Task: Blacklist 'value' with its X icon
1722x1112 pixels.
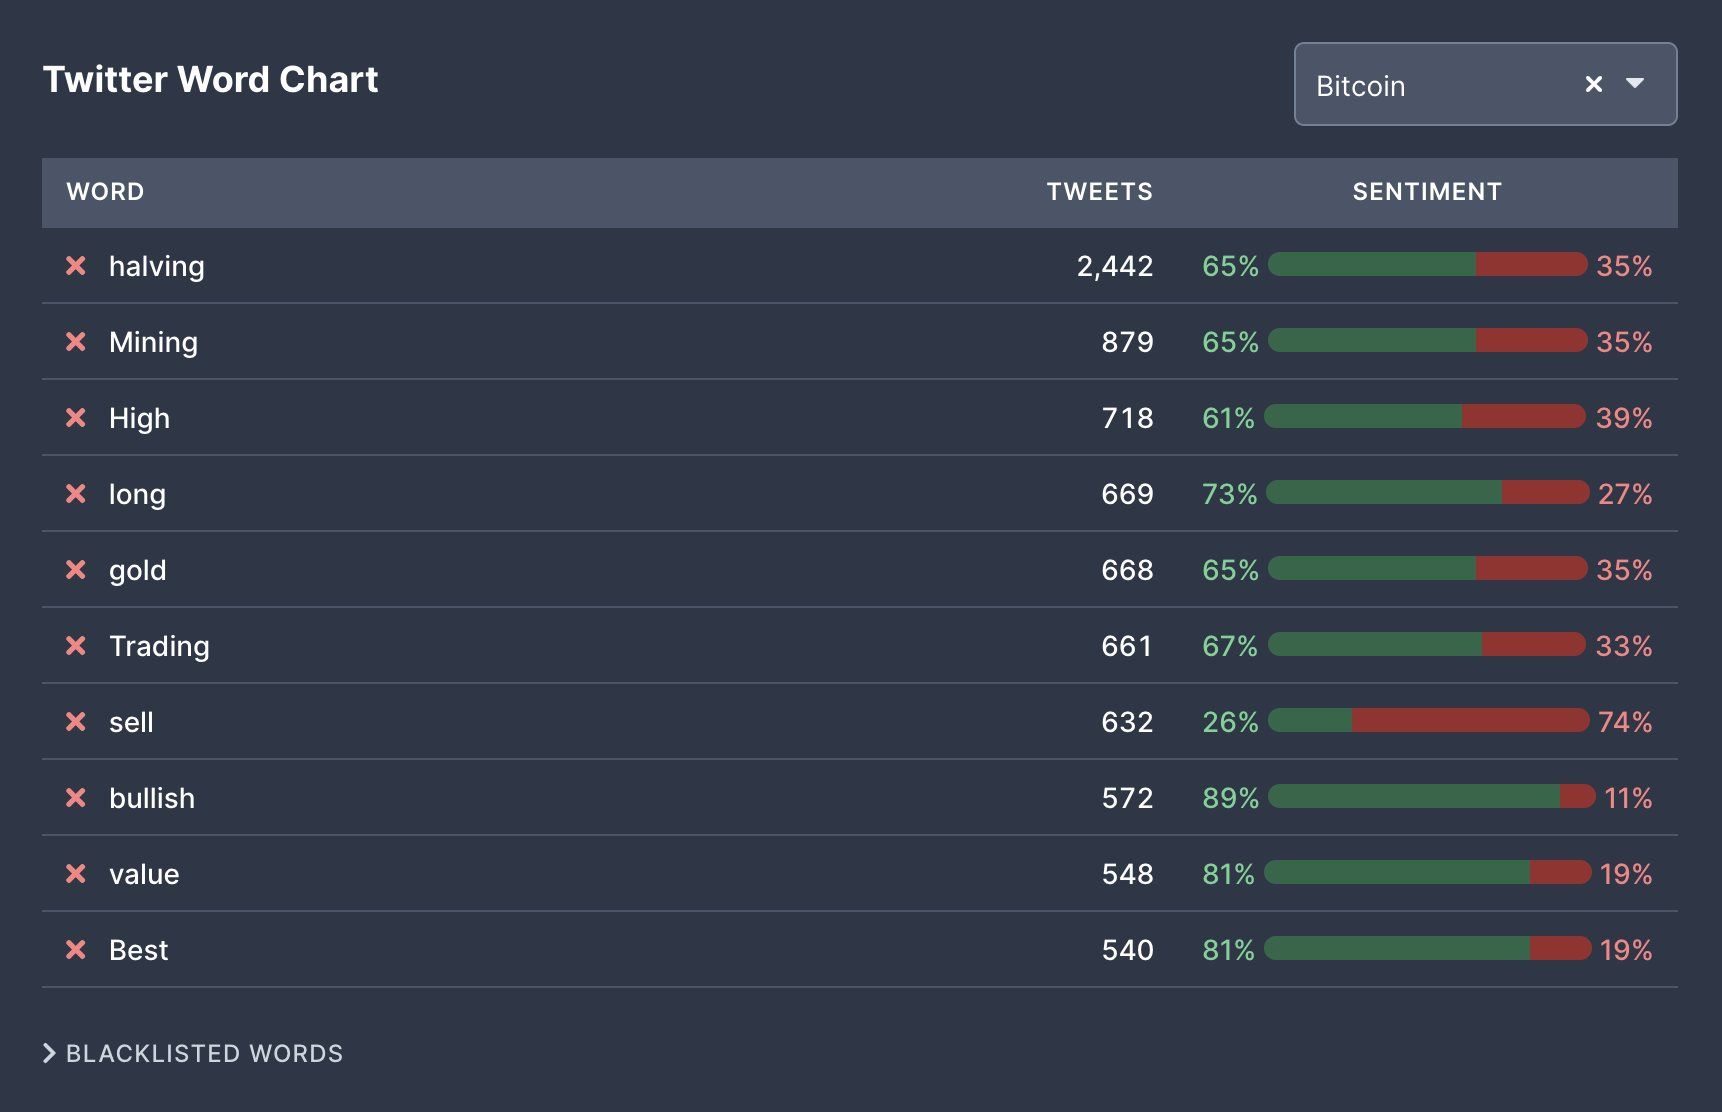Action: pos(76,874)
